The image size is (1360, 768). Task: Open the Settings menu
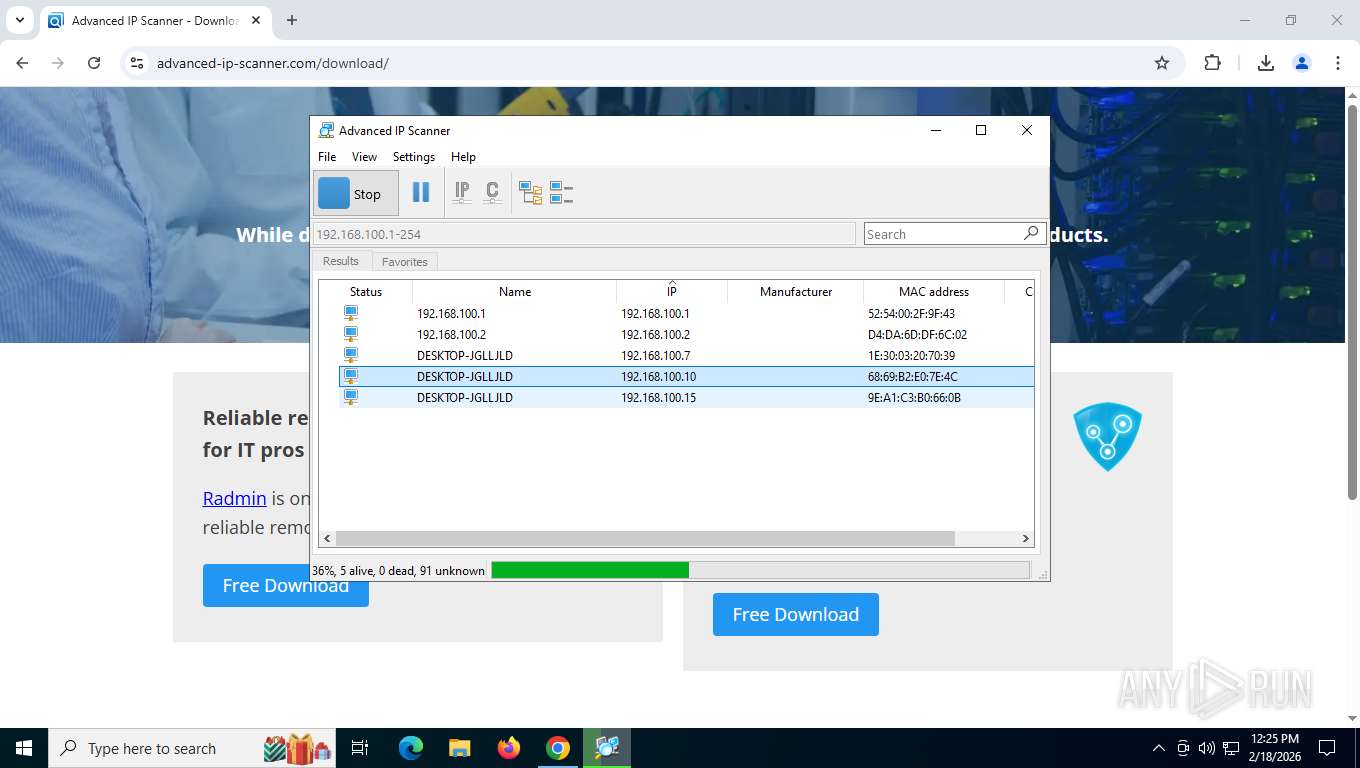pos(414,157)
